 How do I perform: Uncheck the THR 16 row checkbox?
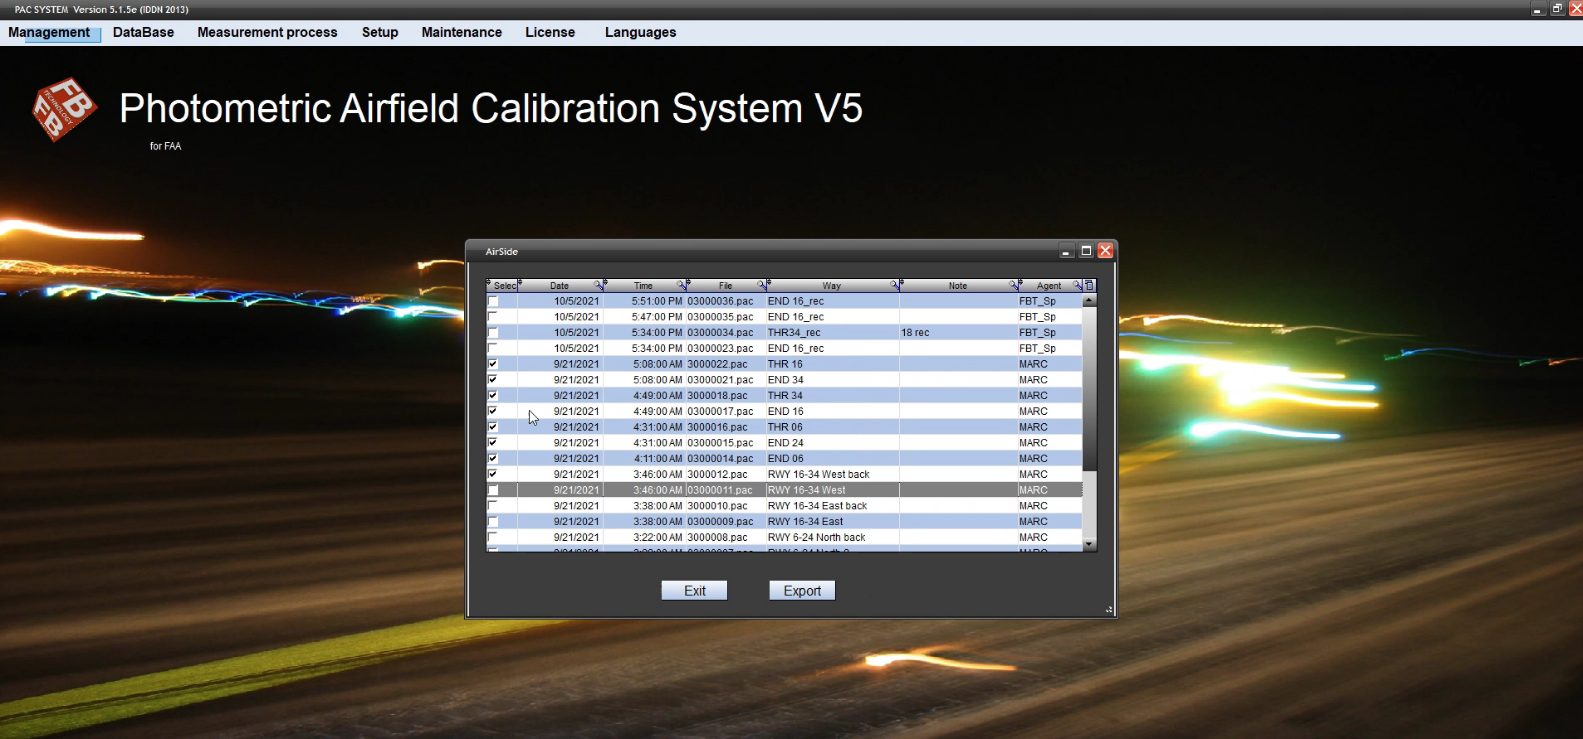coord(493,364)
